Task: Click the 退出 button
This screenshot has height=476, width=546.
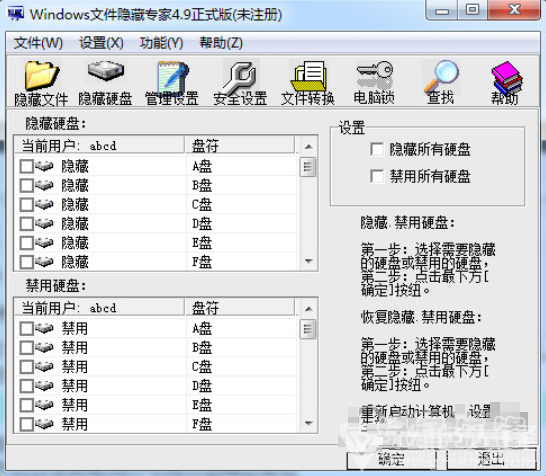Action: [x=491, y=459]
